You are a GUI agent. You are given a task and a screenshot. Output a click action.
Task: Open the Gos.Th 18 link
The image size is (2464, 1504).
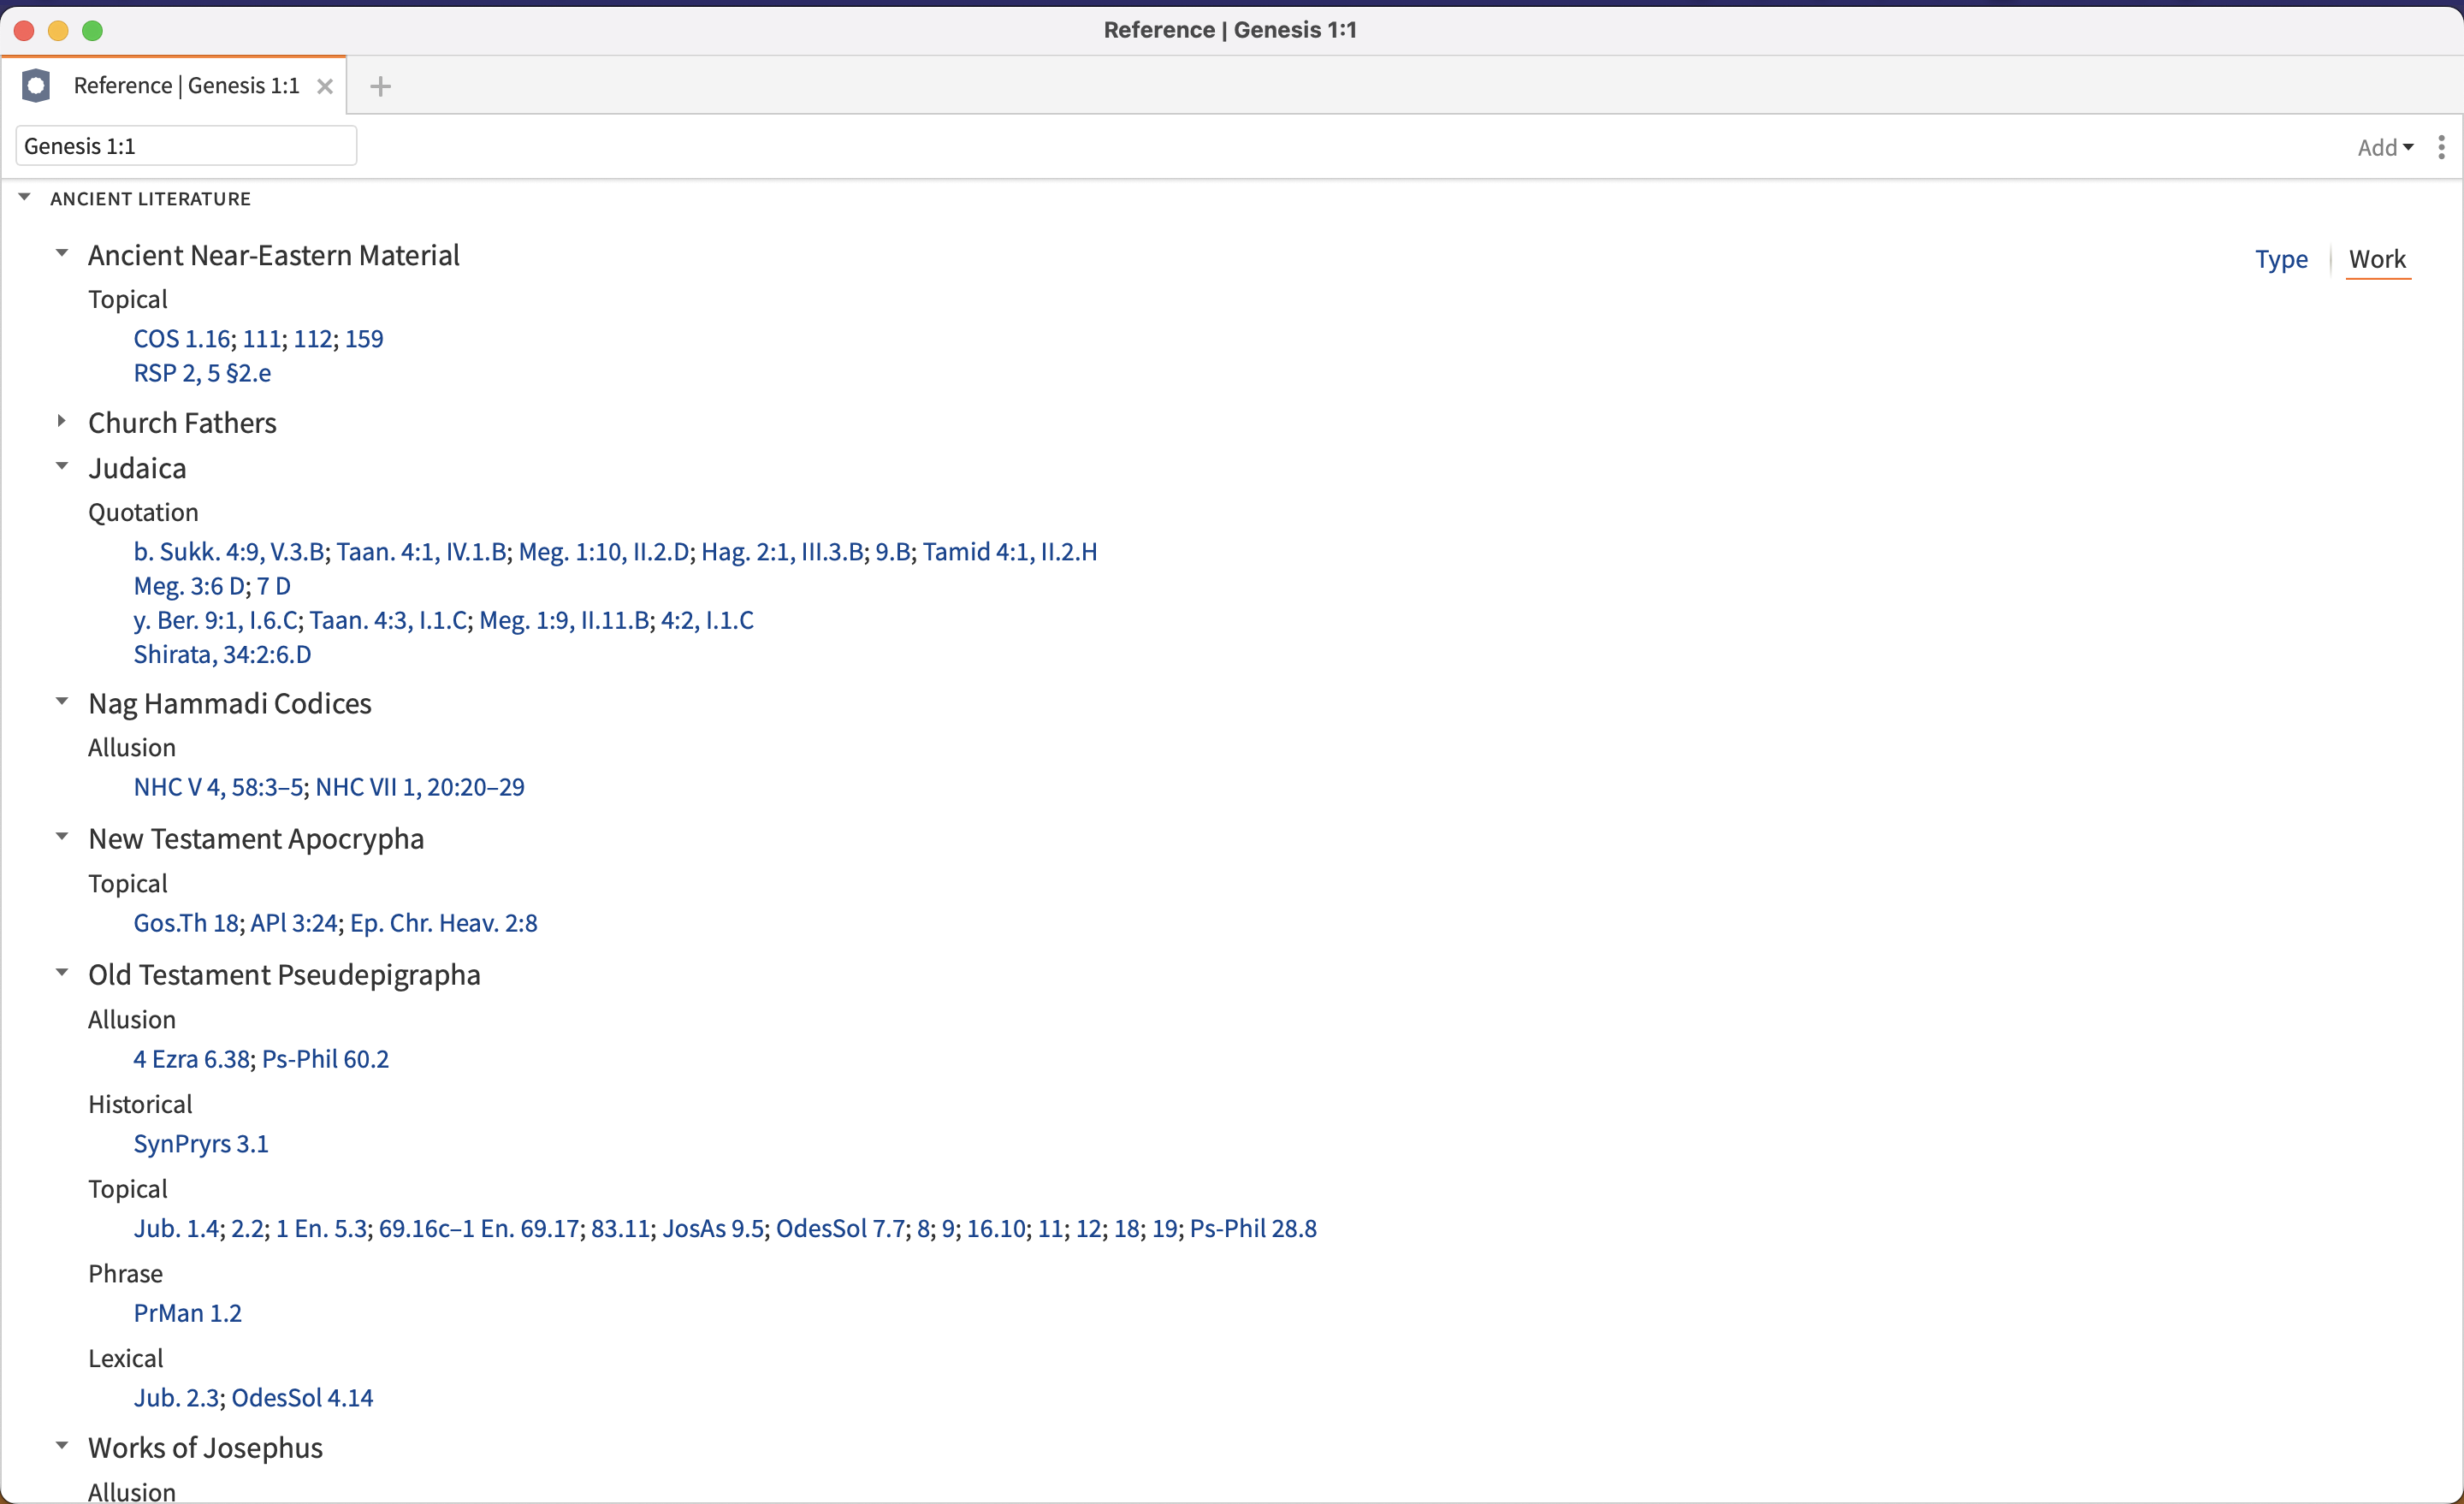point(186,922)
